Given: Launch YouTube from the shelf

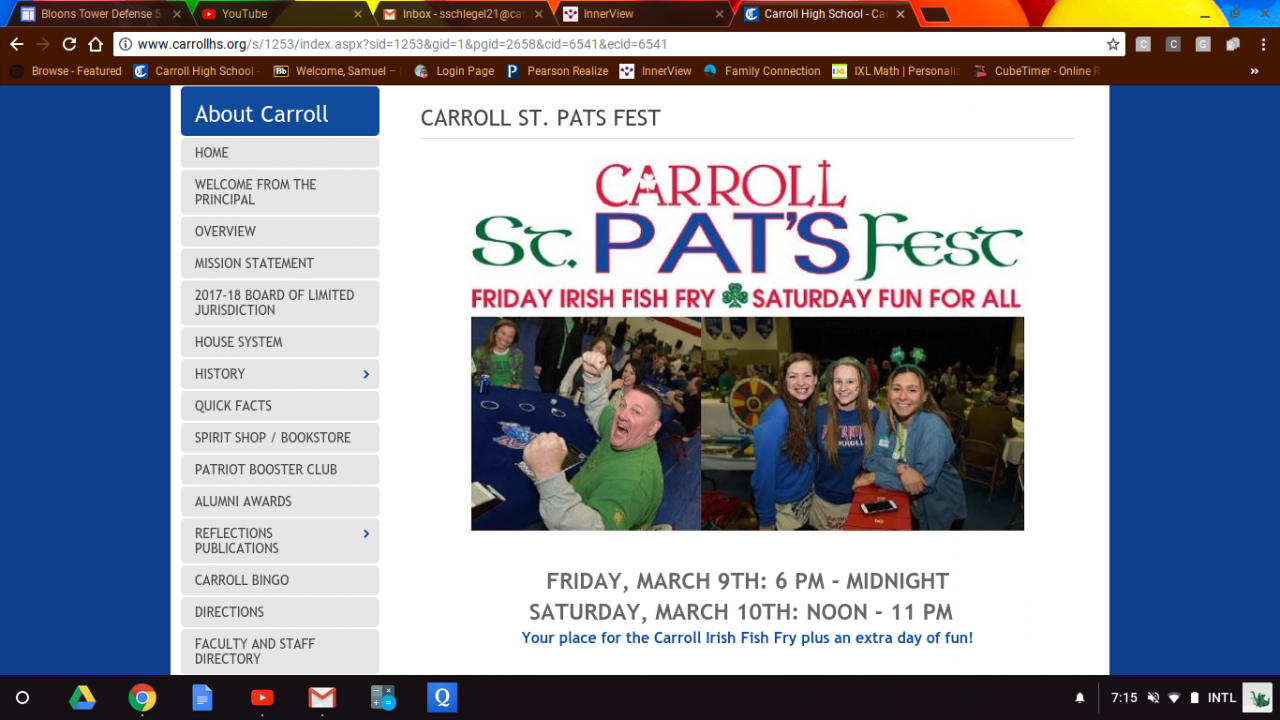Looking at the screenshot, I should [262, 697].
